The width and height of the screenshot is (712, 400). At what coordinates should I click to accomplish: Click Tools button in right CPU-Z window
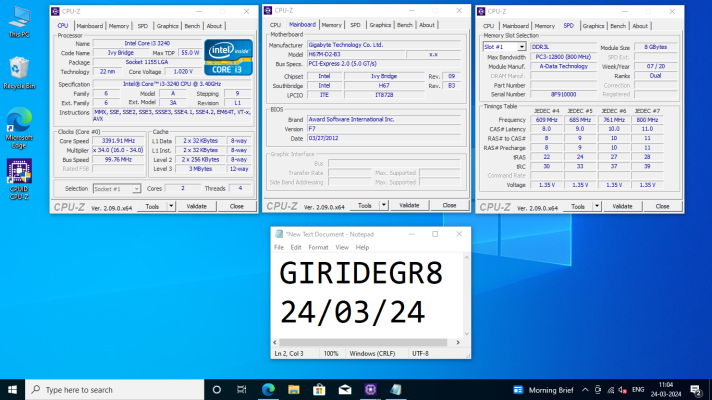pos(578,206)
